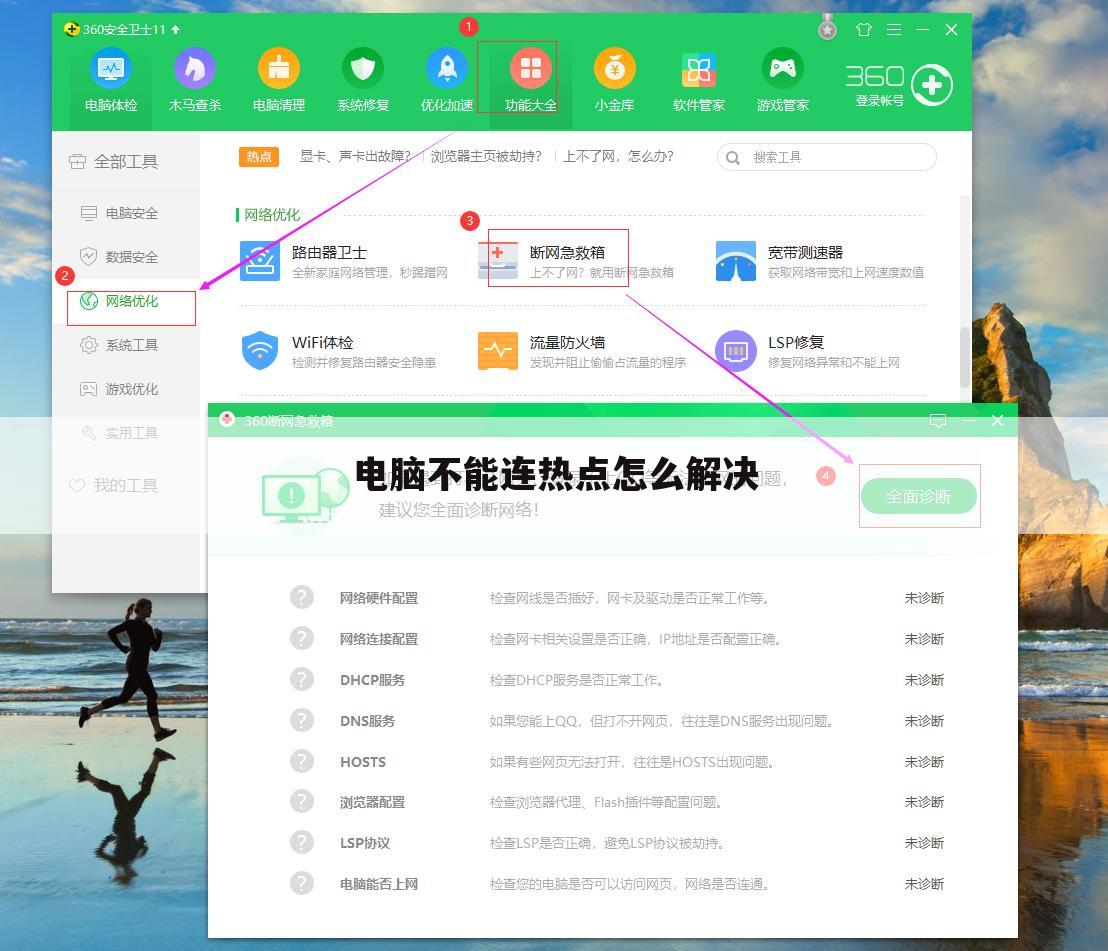Click 未诊断 status in HOSTS row
This screenshot has width=1108, height=951.
pyautogui.click(x=924, y=762)
